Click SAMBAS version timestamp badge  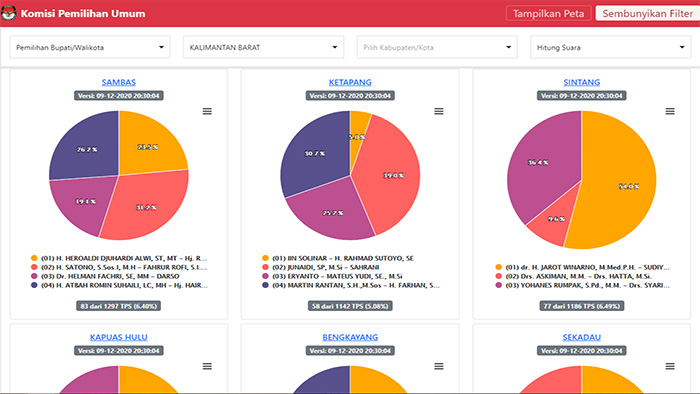[x=119, y=95]
